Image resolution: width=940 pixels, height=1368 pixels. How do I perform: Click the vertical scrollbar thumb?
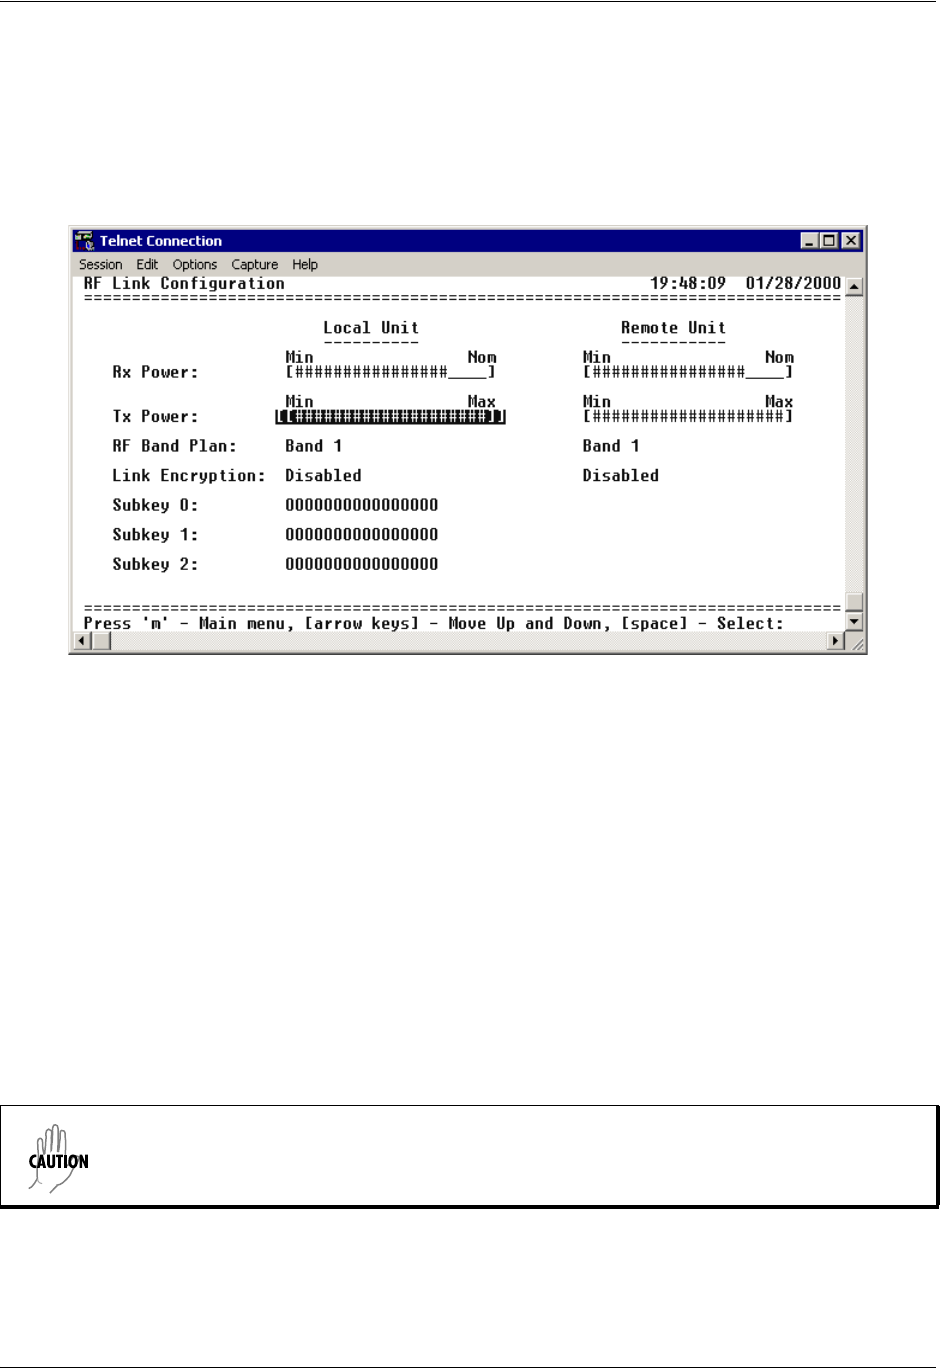(854, 602)
